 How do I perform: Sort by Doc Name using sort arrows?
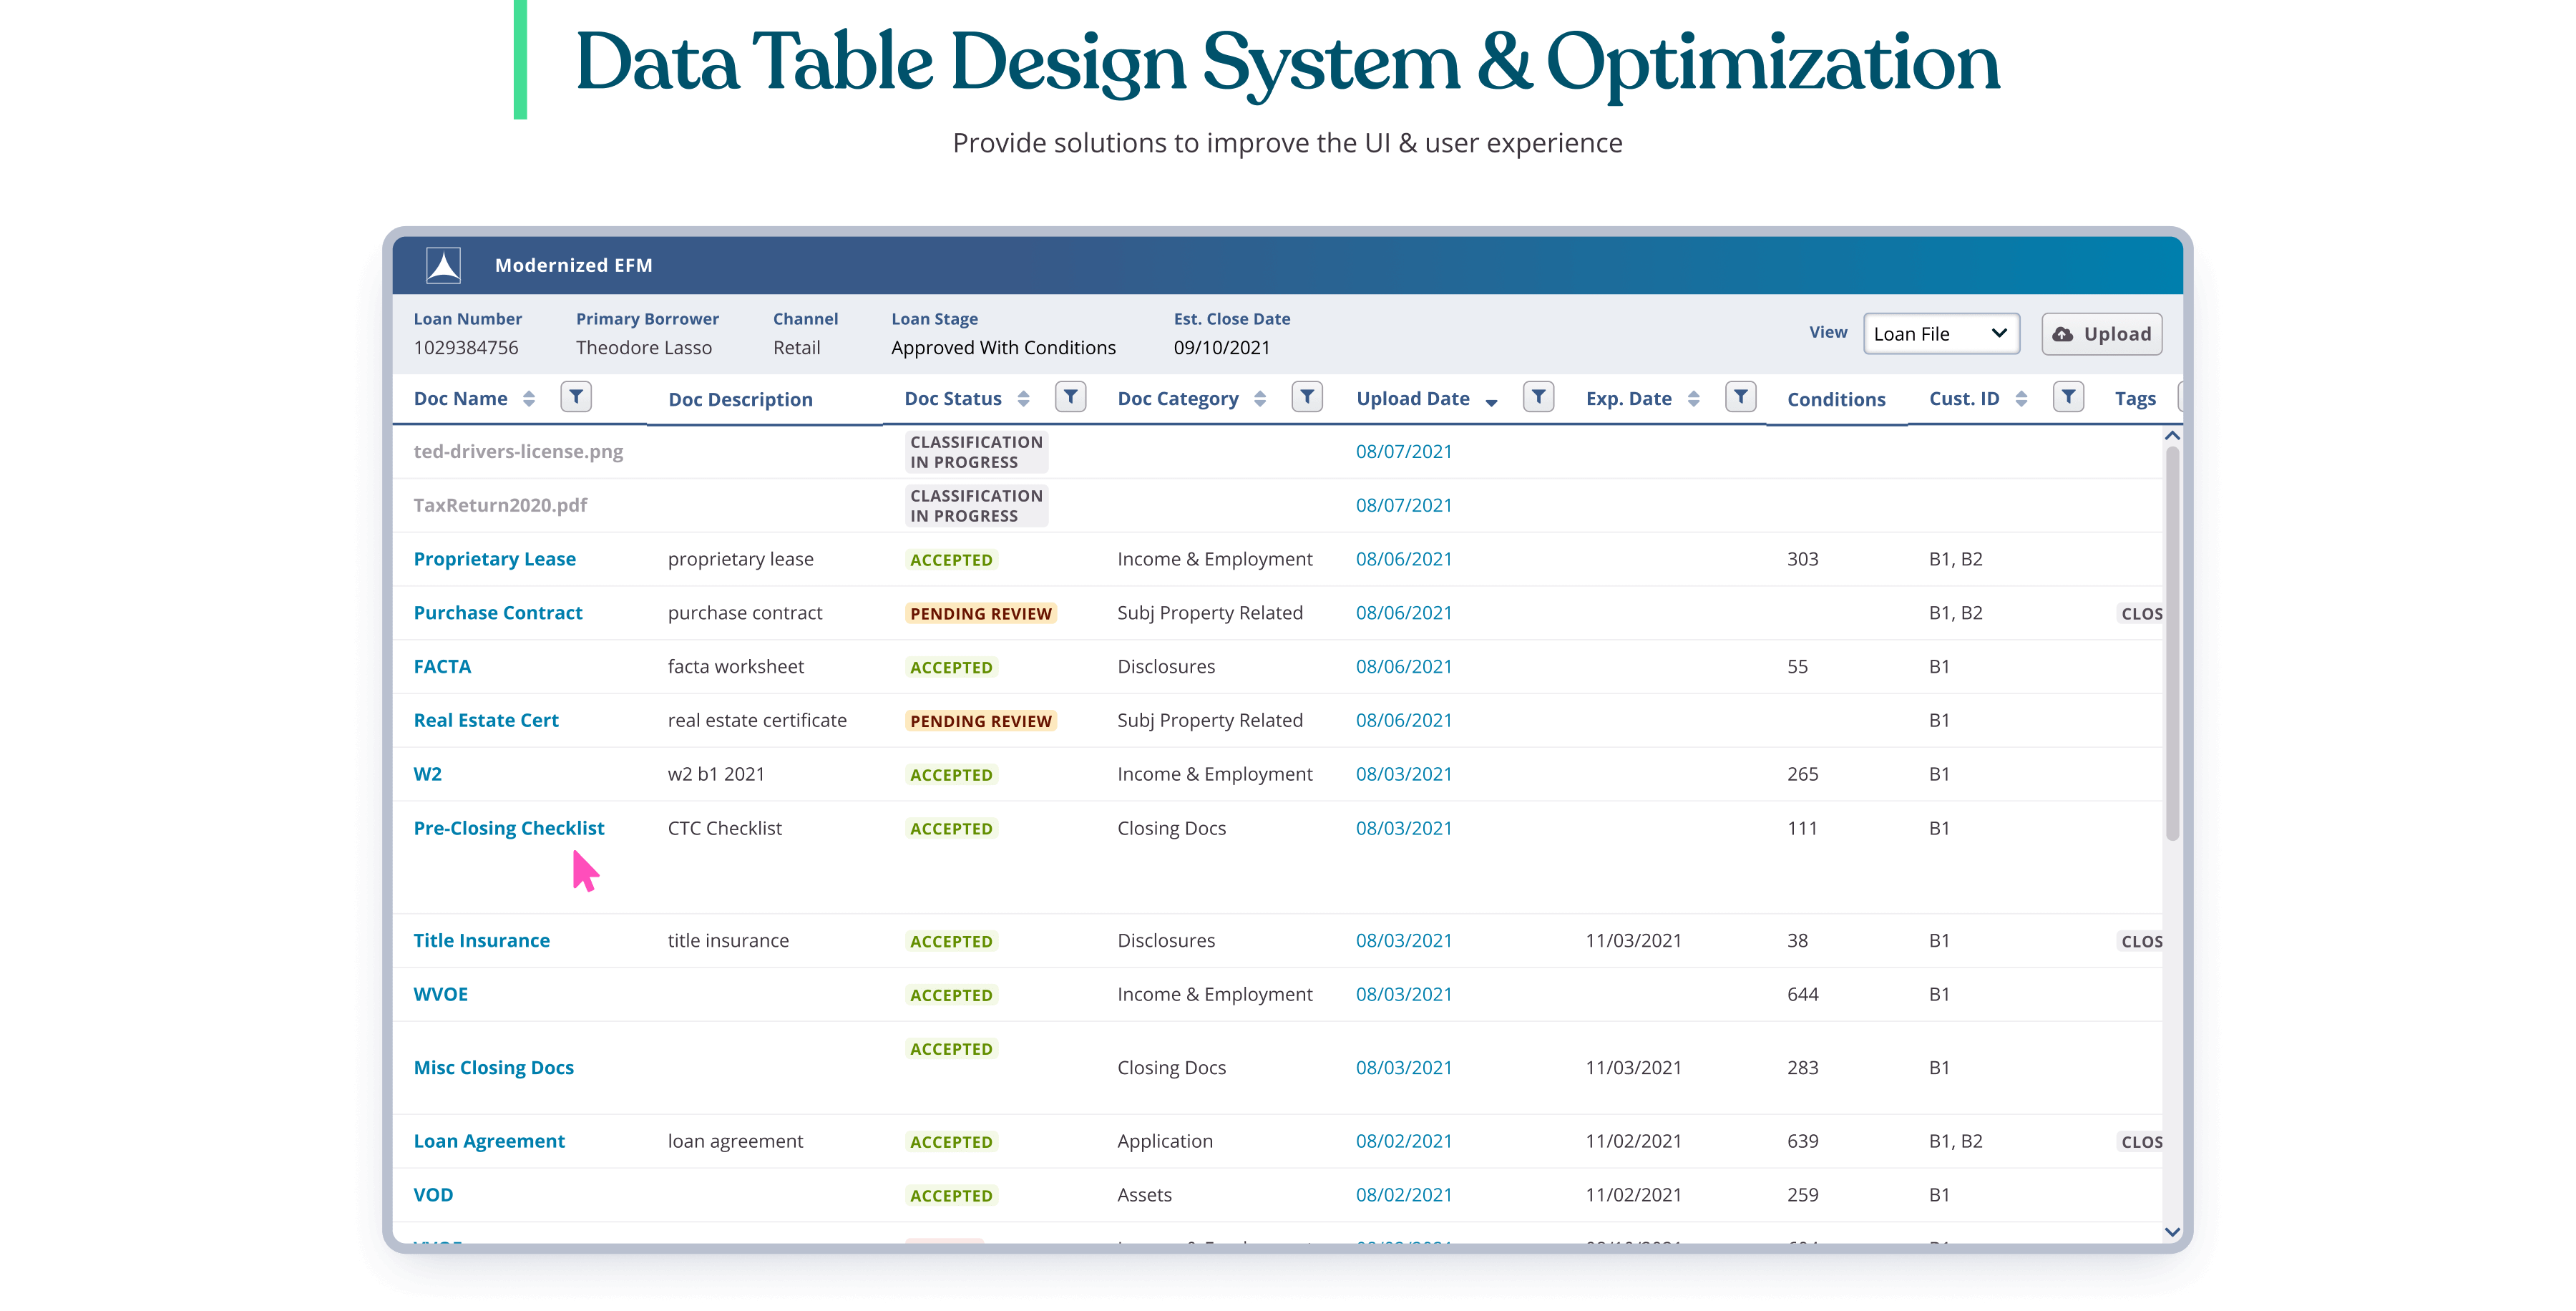coord(529,399)
